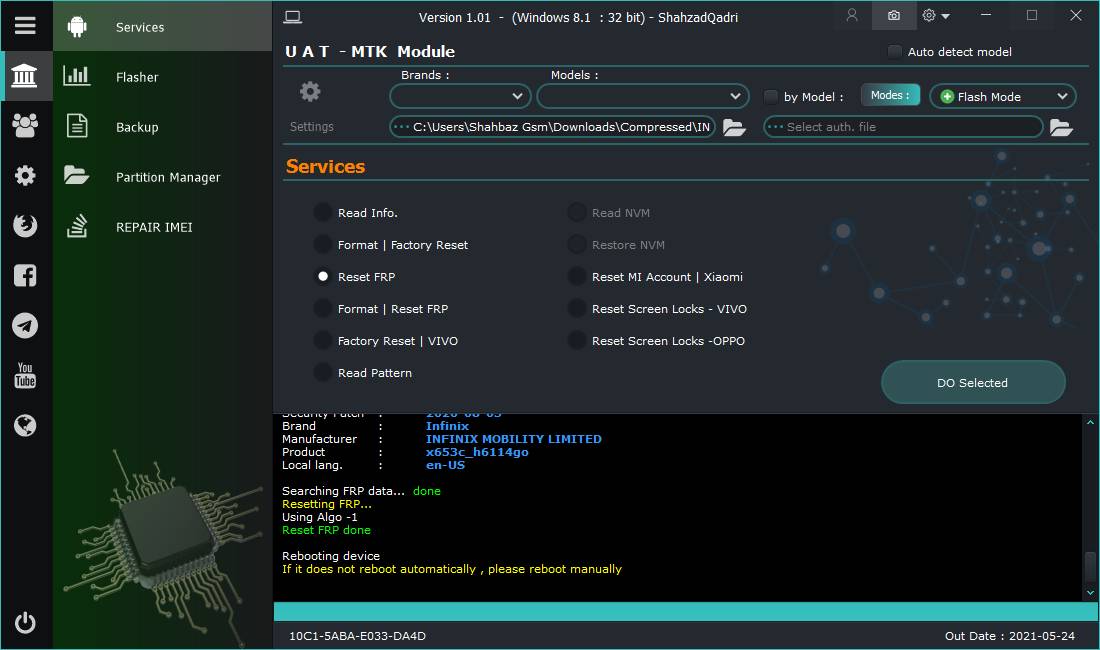Click the Android robot Services icon
Viewport: 1100px width, 650px height.
[77, 27]
